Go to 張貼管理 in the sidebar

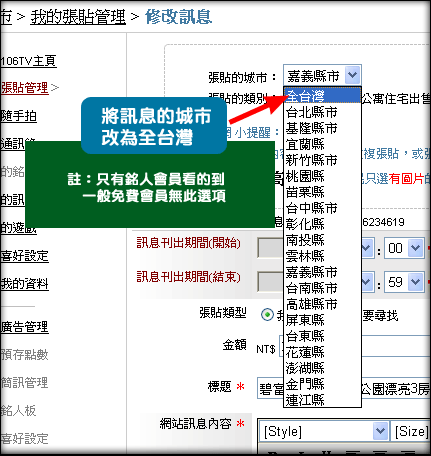tap(24, 88)
